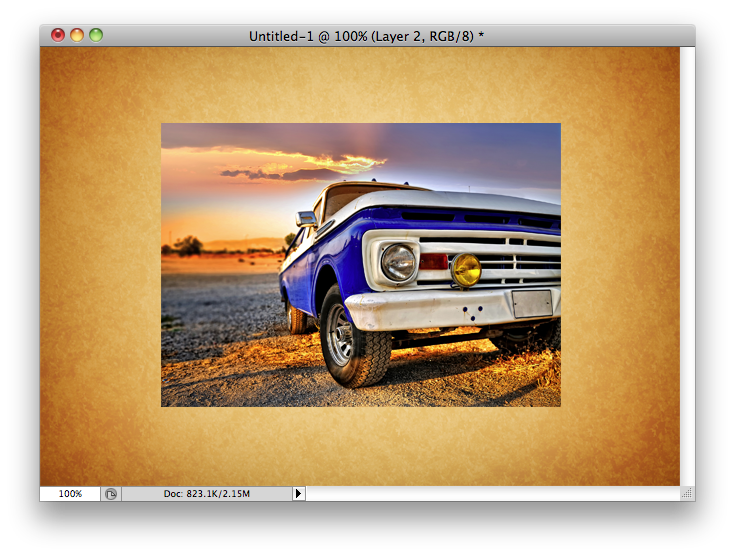Viewport: 735px width, 556px height.
Task: Zoom the window using the green button
Action: pos(96,35)
